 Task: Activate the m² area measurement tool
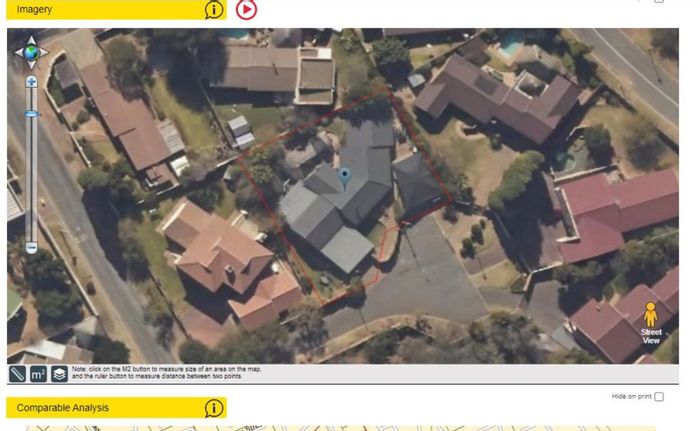click(38, 374)
